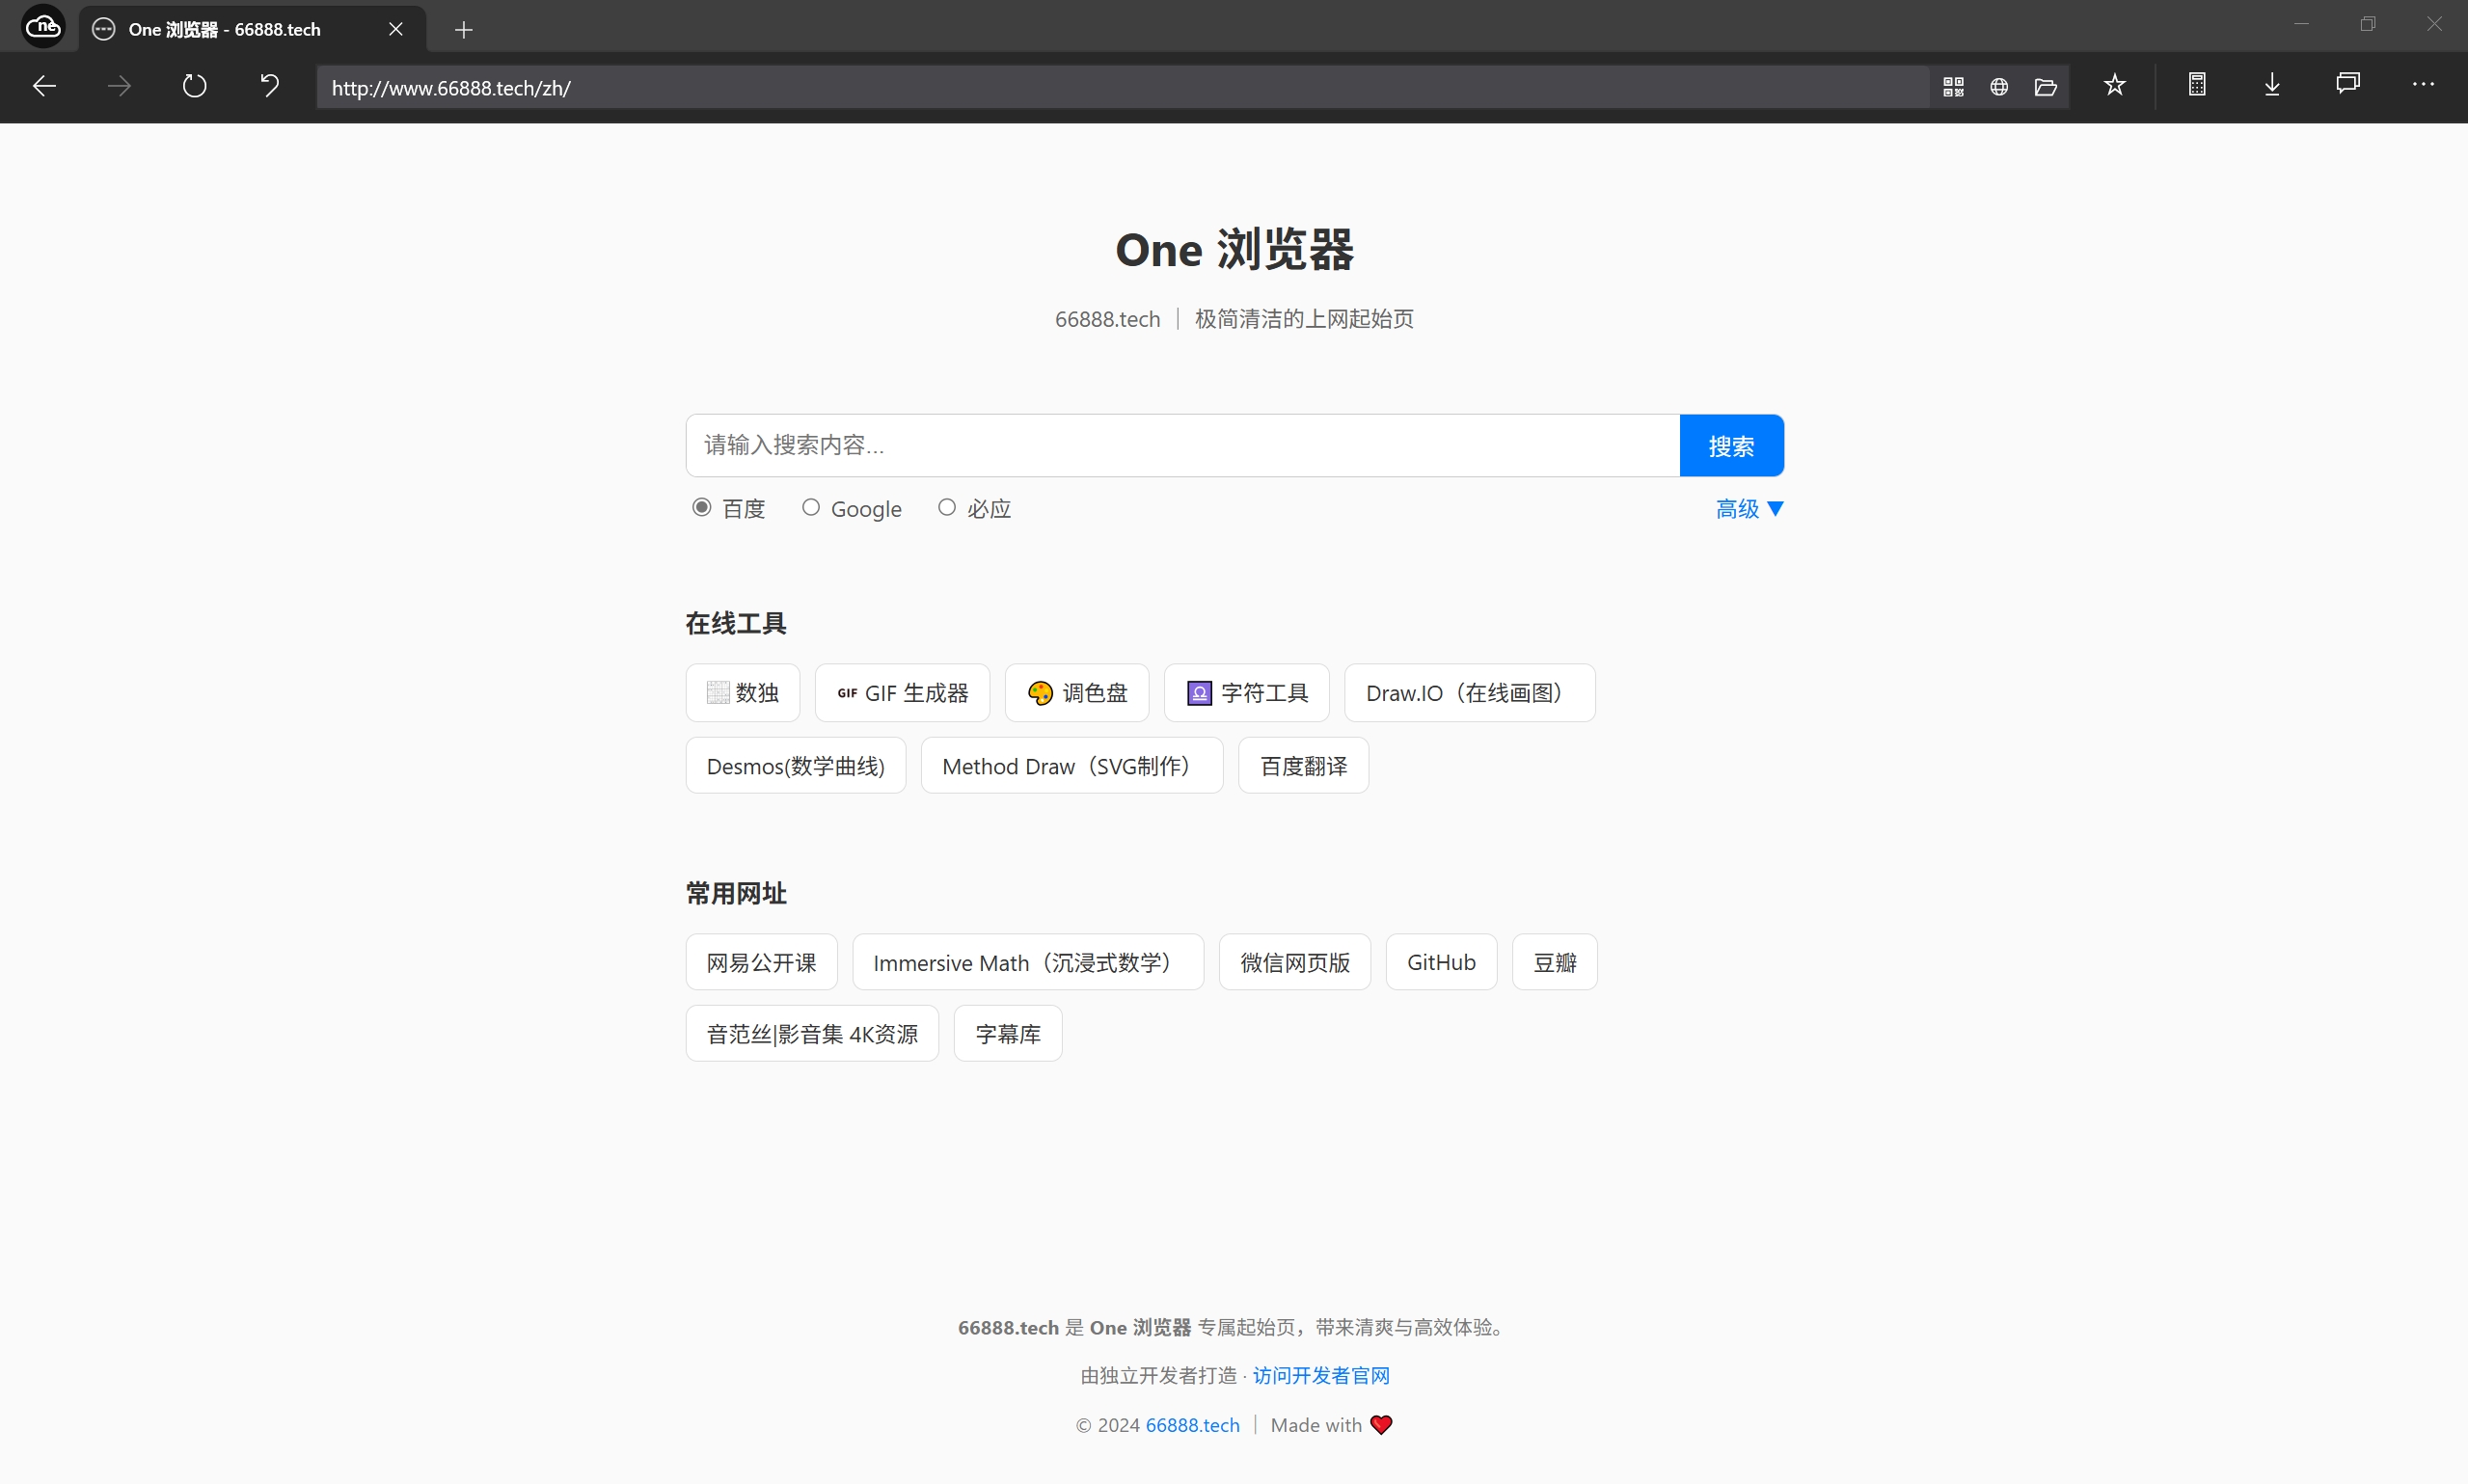
Task: Open 百度翻译 link
Action: (x=1303, y=766)
